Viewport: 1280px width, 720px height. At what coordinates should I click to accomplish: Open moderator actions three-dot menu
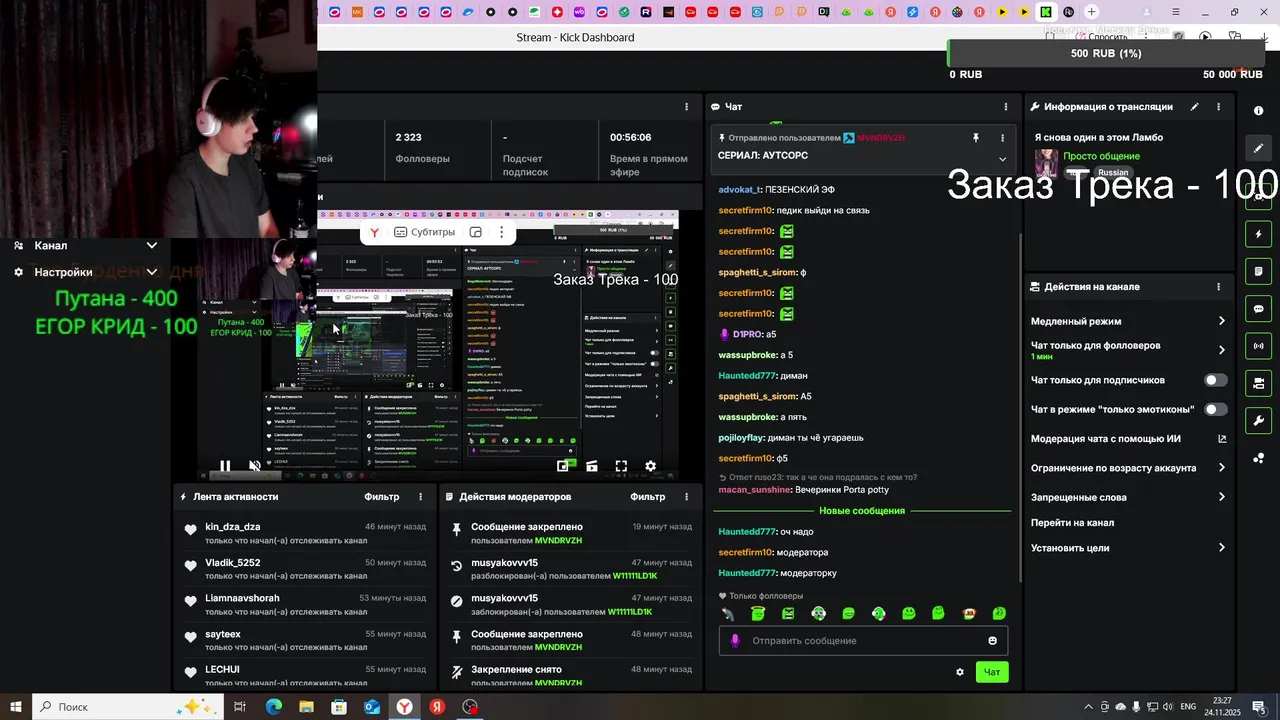coord(686,497)
